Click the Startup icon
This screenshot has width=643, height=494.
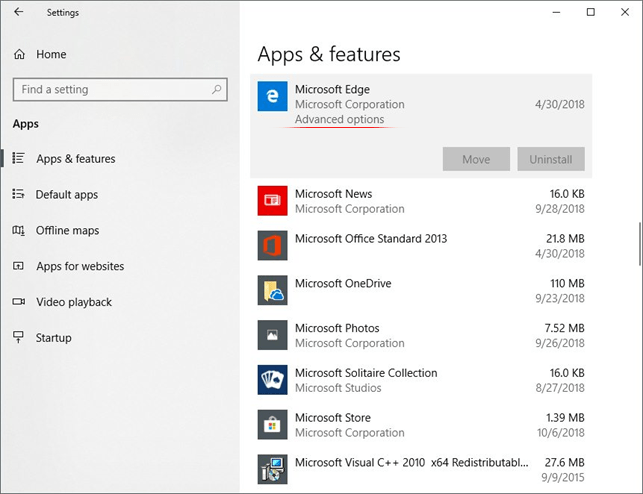(x=18, y=337)
